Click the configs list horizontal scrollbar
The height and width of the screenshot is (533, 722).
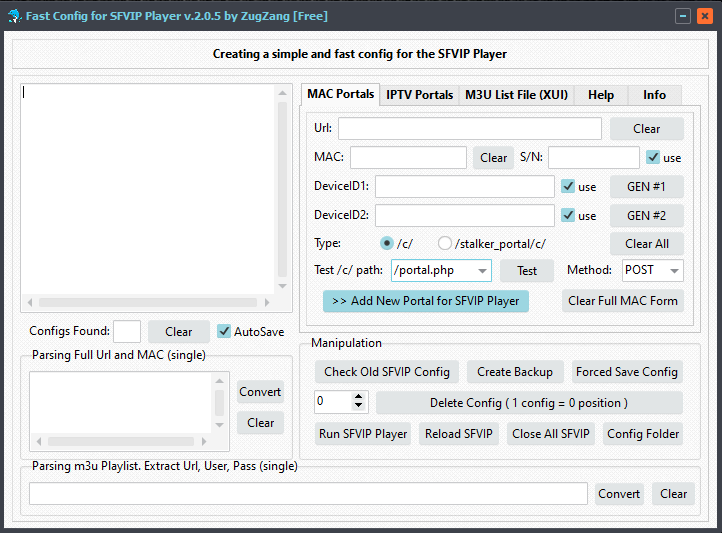148,302
